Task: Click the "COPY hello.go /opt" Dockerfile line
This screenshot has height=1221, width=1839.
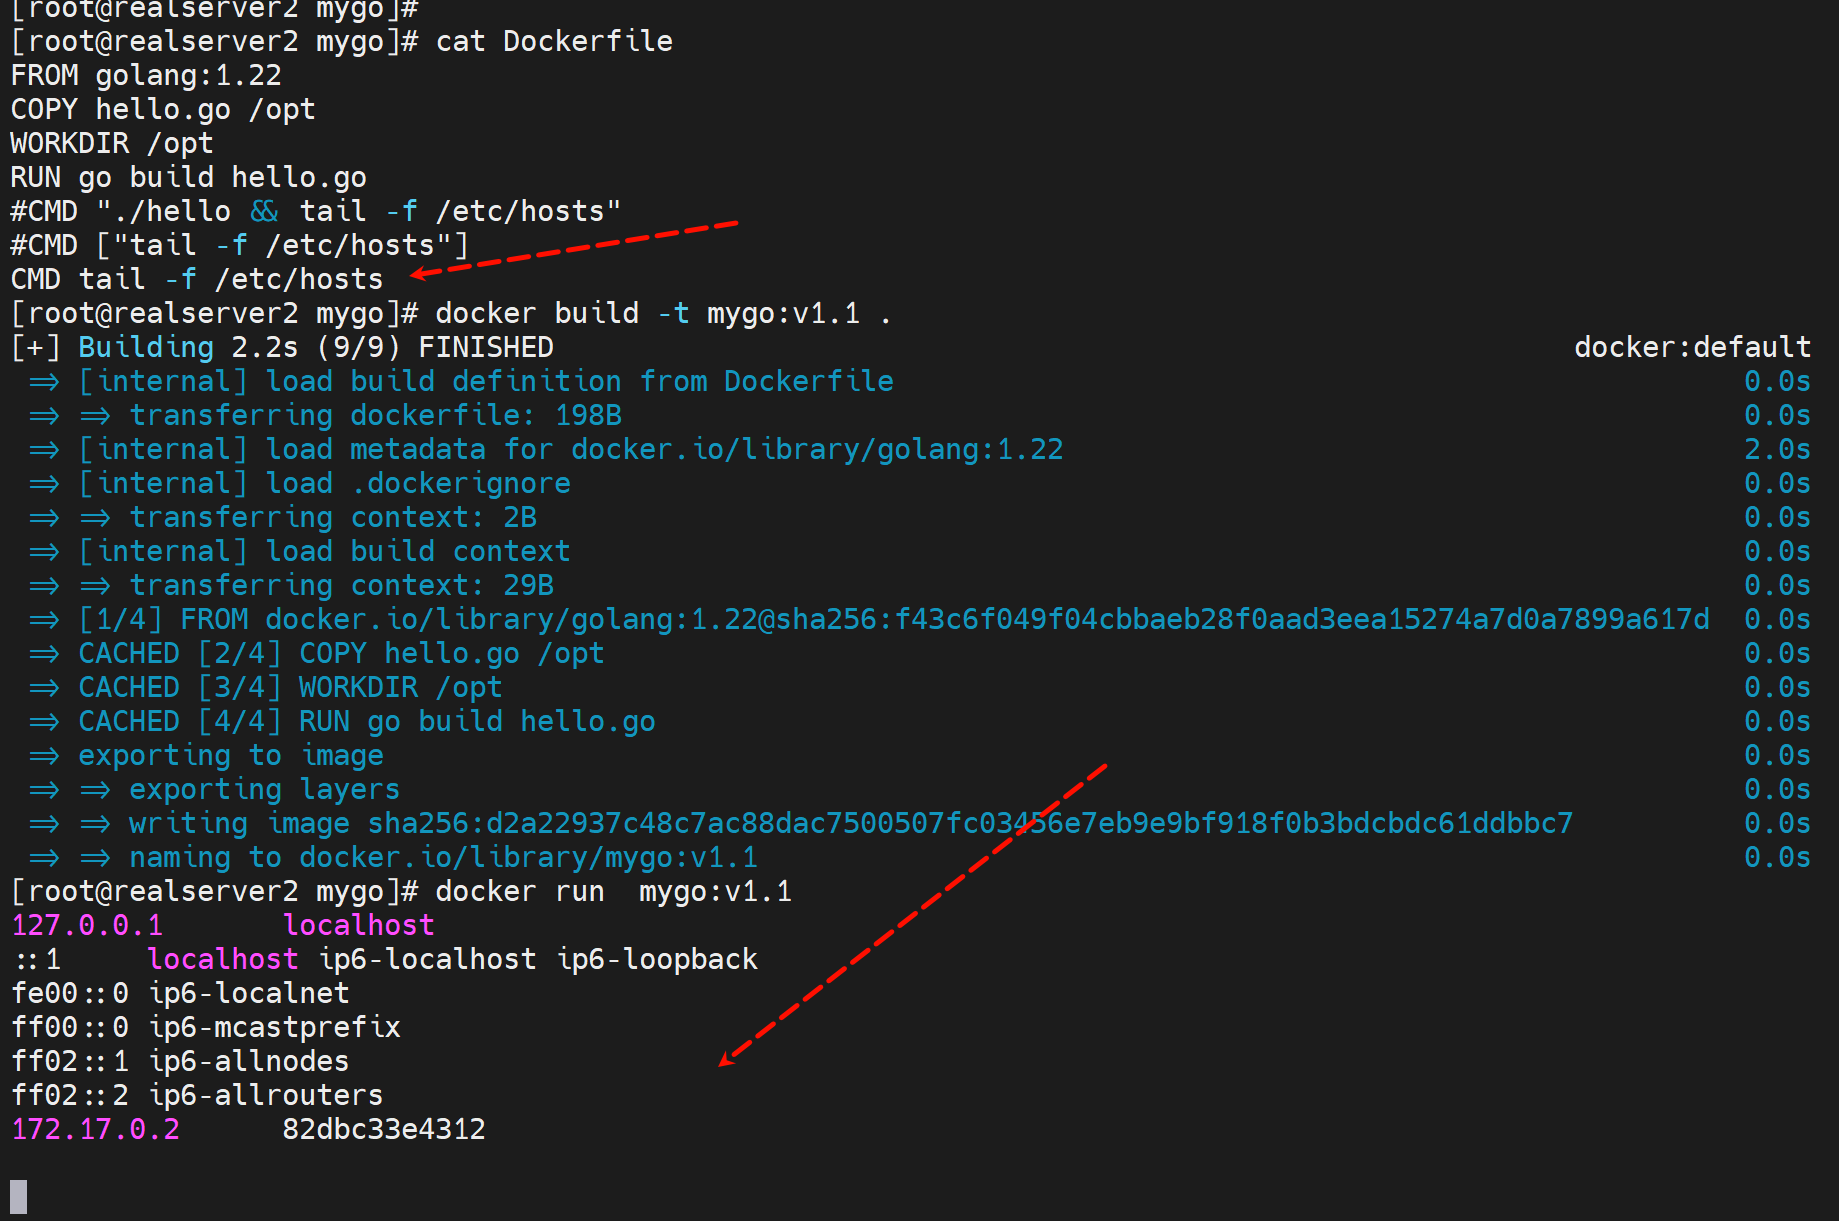Action: coord(163,110)
